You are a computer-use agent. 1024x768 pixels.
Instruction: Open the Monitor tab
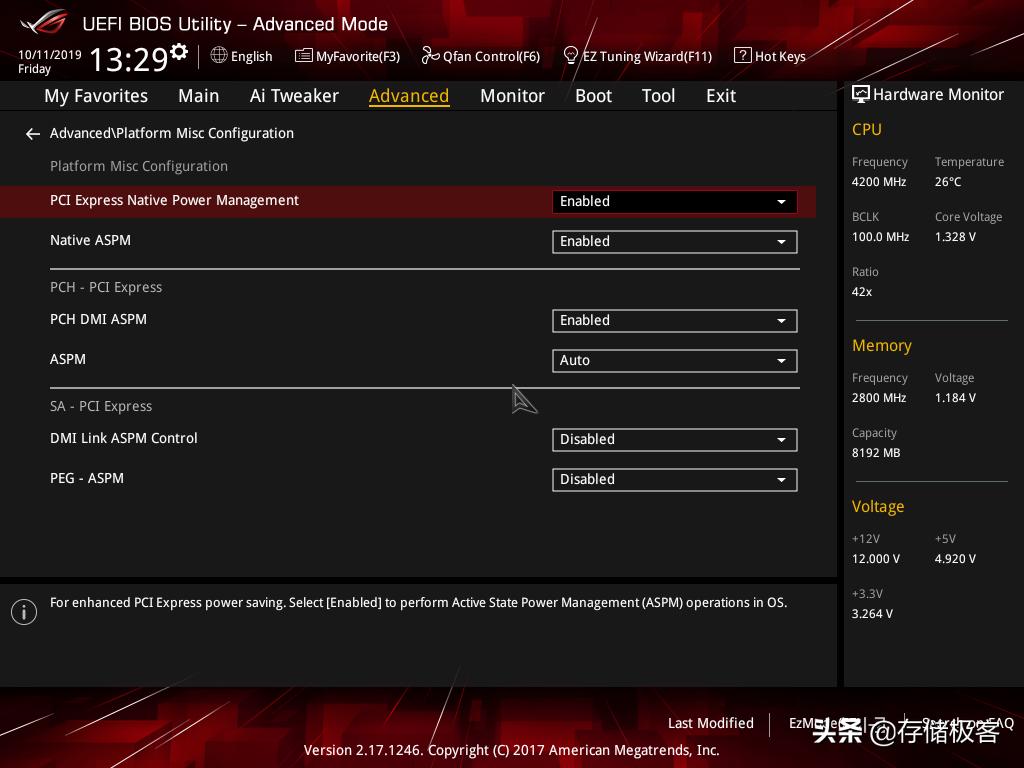512,96
